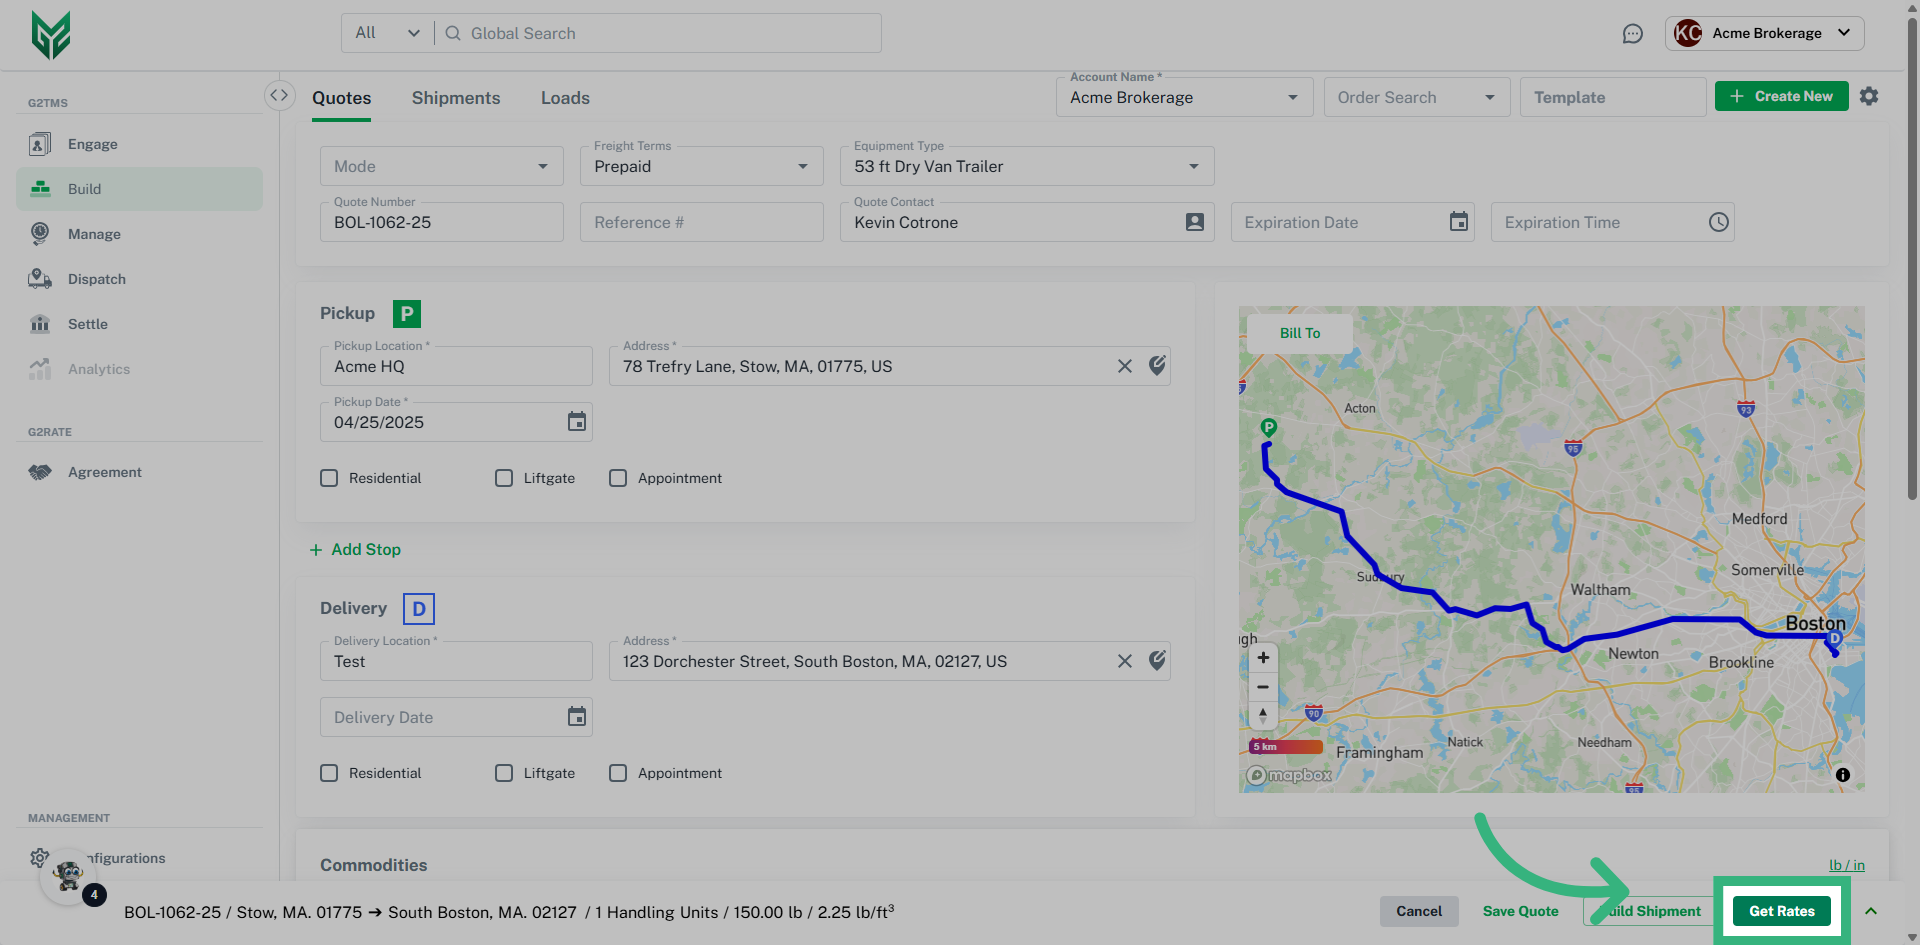This screenshot has width=1920, height=945.
Task: Open the Pickup Date calendar picker
Action: click(x=577, y=422)
